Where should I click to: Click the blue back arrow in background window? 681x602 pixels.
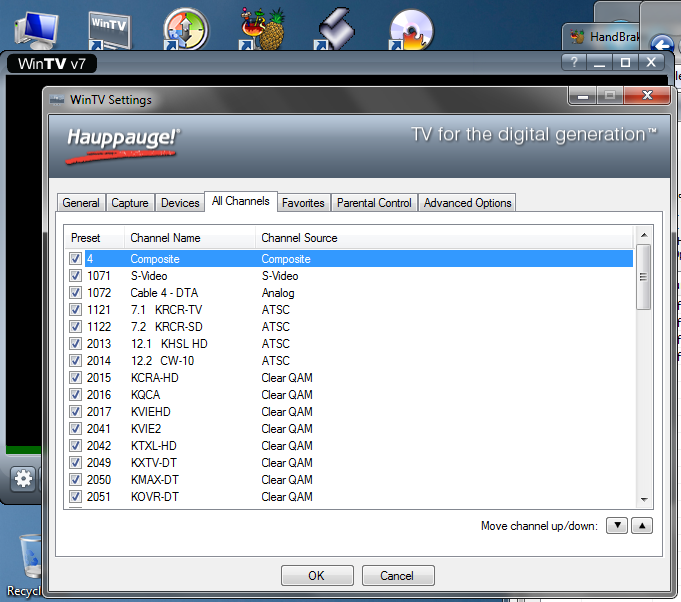[662, 44]
